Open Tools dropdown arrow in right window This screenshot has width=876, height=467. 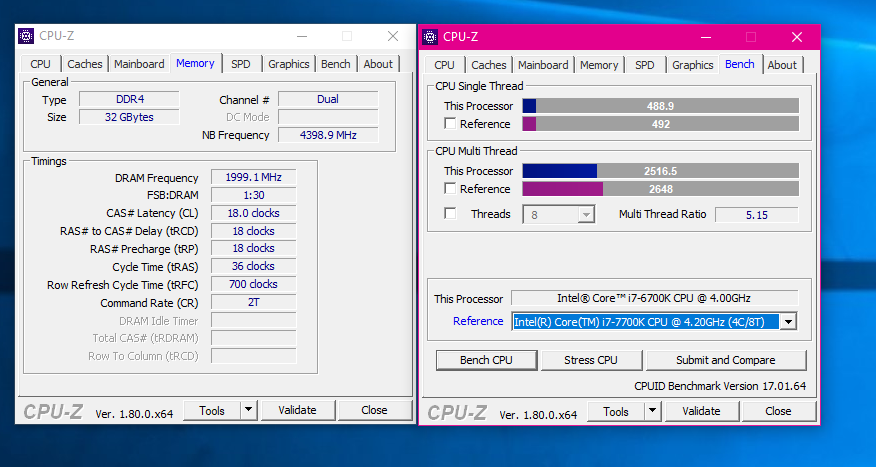point(653,412)
